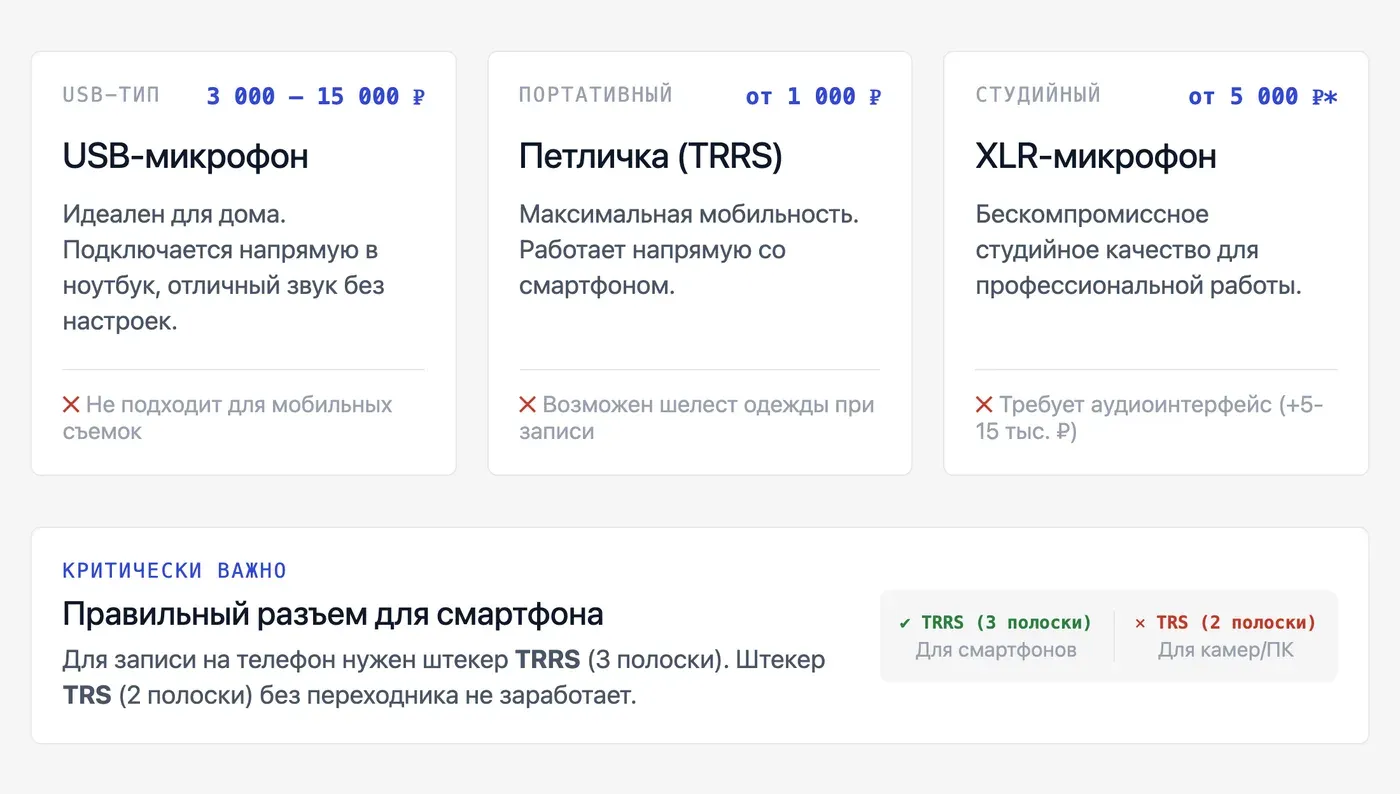Click the drawback "Возможен шелест одежды при записи"
Image resolution: width=1400 pixels, height=794 pixels.
click(x=697, y=418)
